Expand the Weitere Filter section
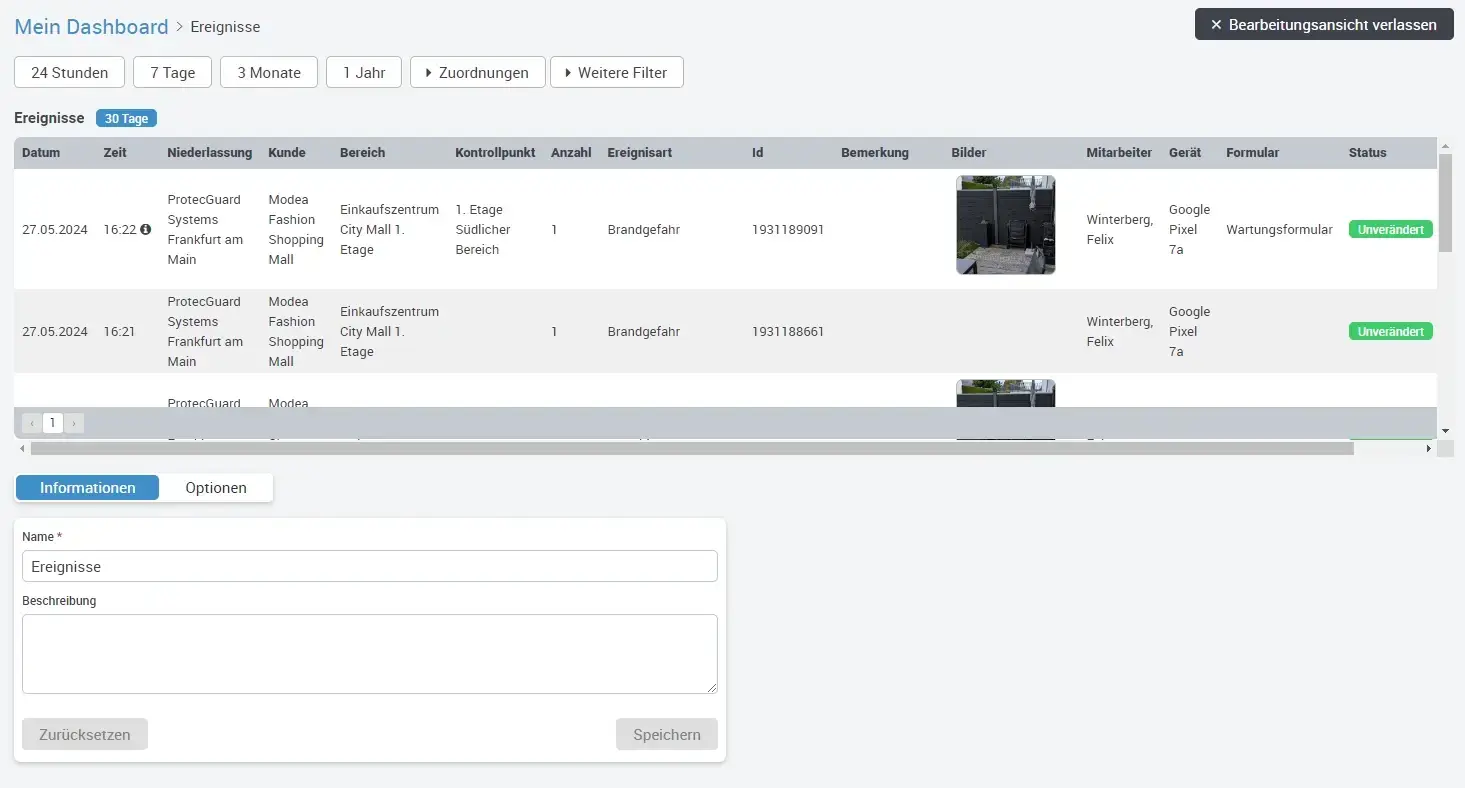Image resolution: width=1465 pixels, height=788 pixels. [616, 72]
